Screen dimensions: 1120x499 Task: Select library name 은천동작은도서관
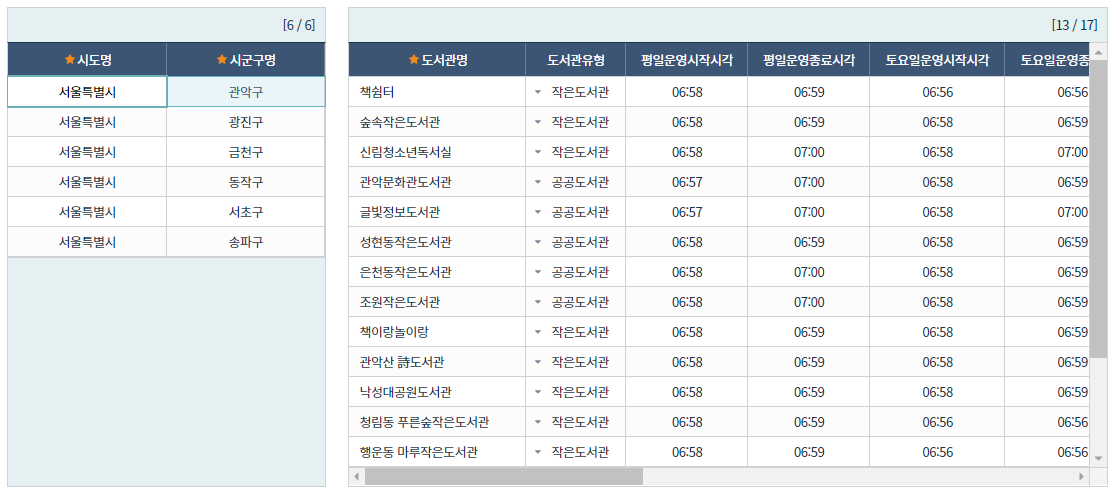(437, 272)
